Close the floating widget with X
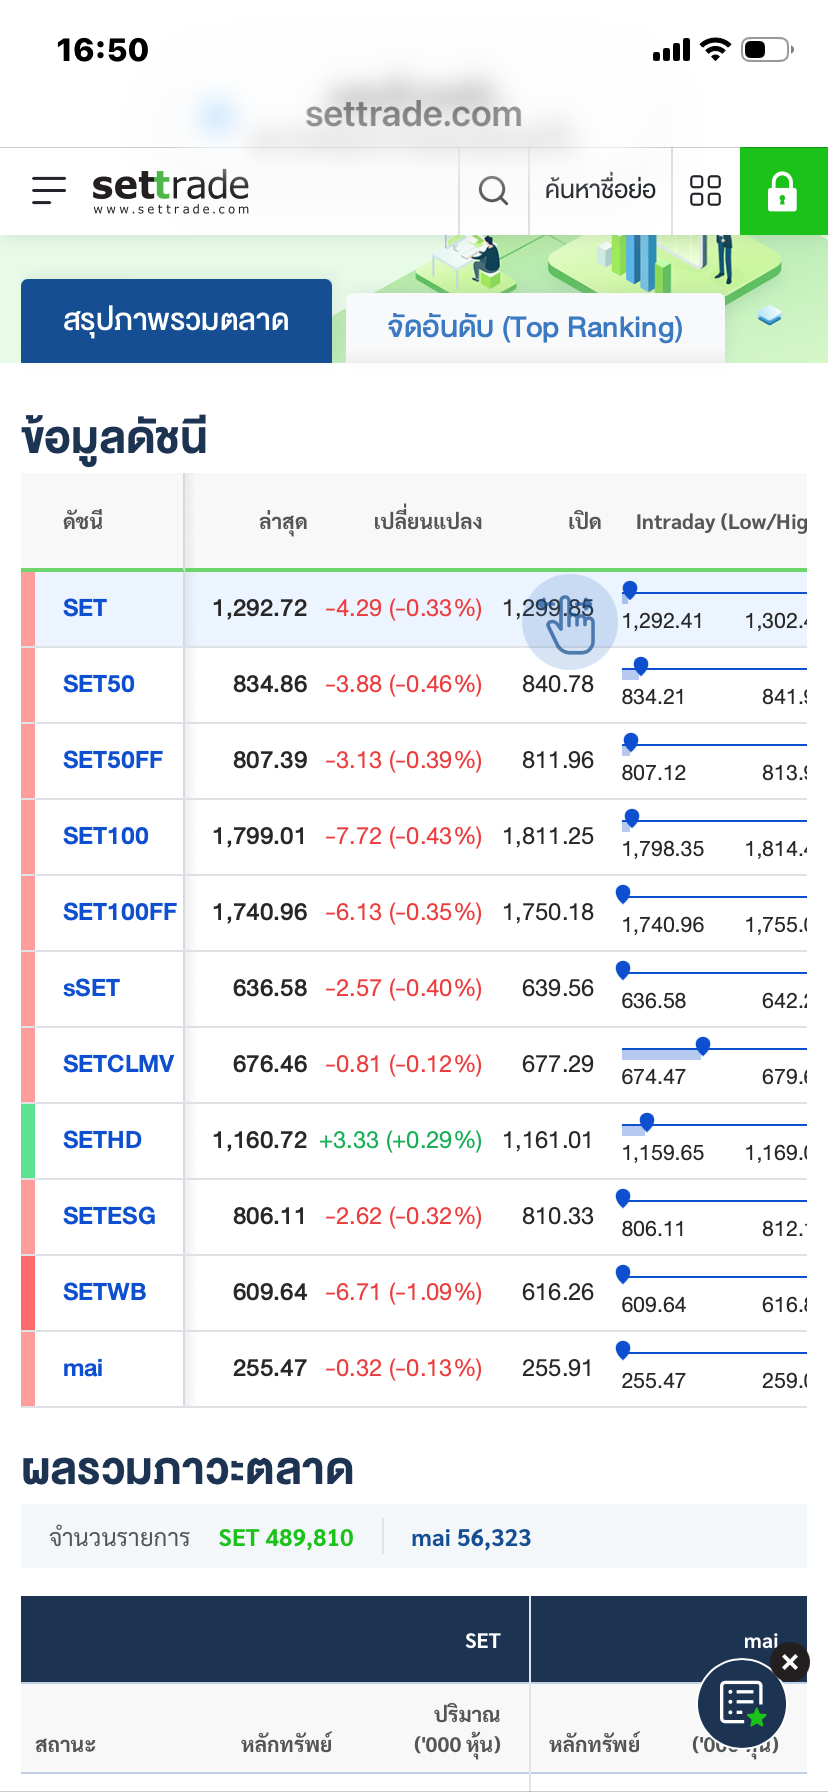The image size is (828, 1792). pyautogui.click(x=790, y=1662)
